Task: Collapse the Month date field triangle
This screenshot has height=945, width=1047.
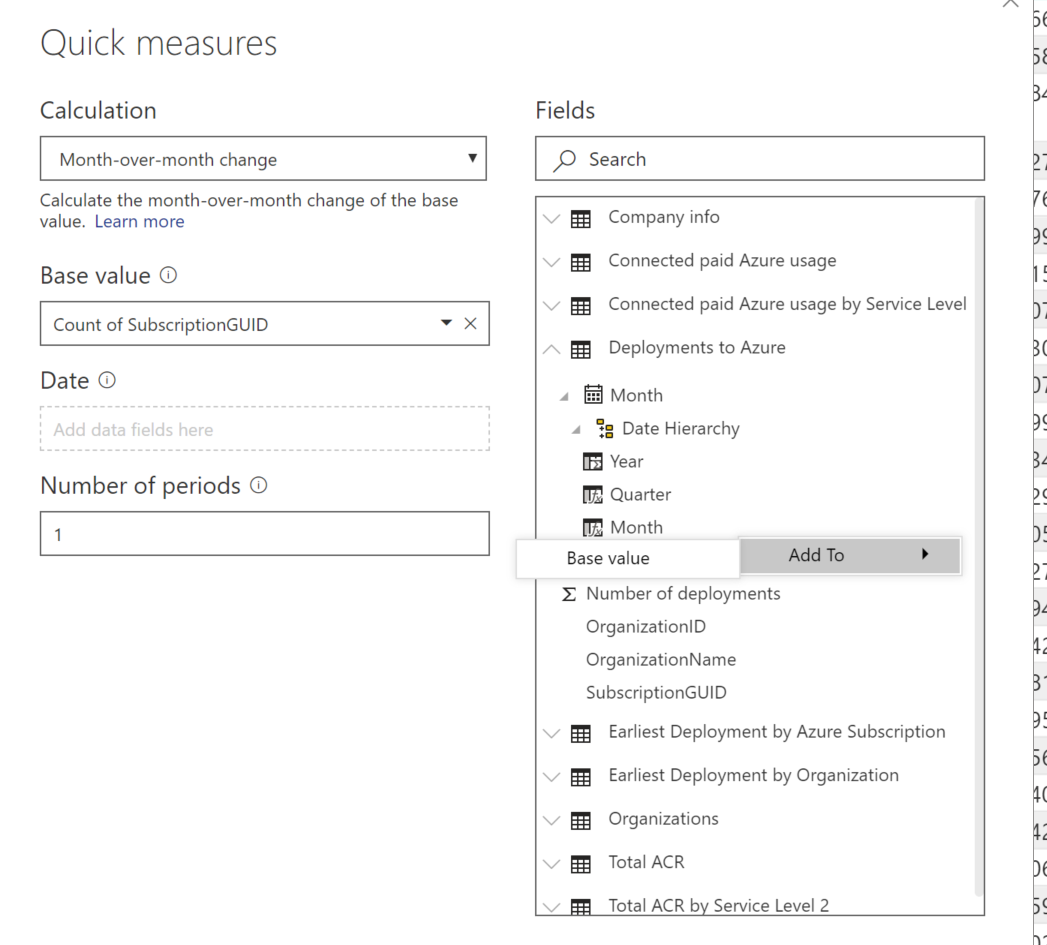Action: point(564,397)
